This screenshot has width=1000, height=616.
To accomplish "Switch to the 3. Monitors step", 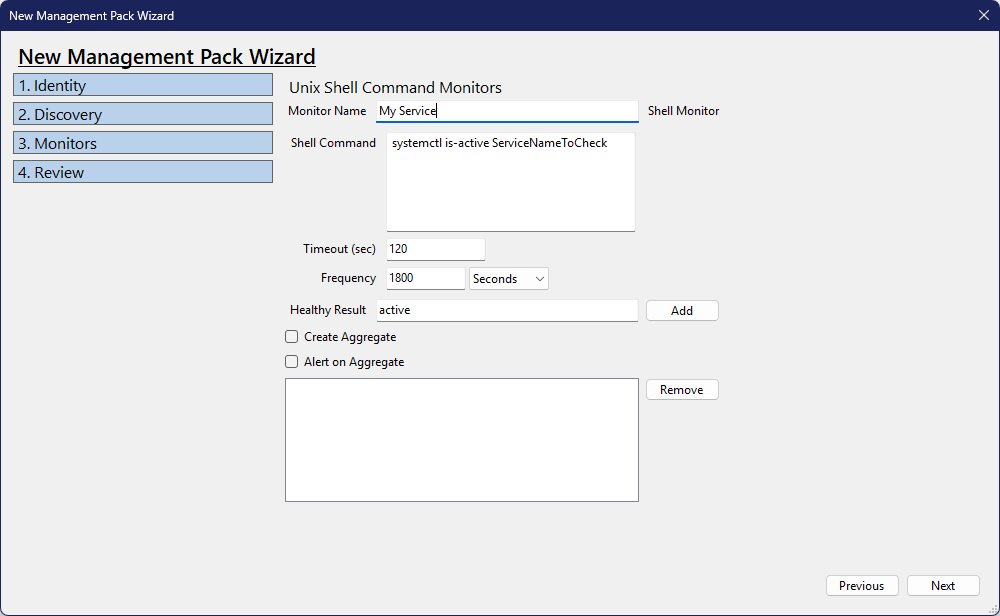I will click(x=143, y=143).
